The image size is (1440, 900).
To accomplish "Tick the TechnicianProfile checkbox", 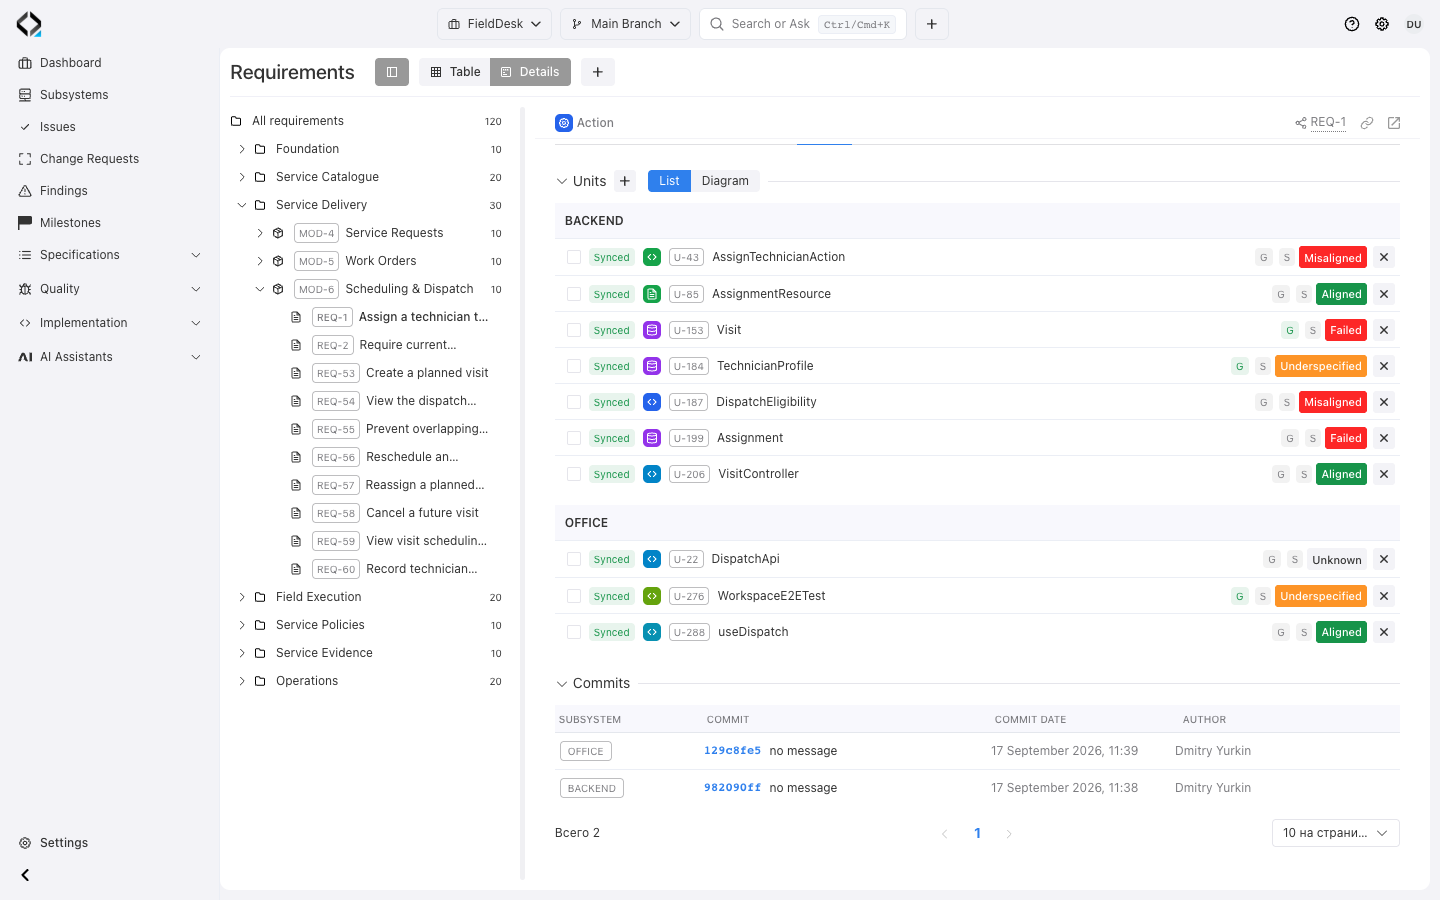I will (x=574, y=366).
